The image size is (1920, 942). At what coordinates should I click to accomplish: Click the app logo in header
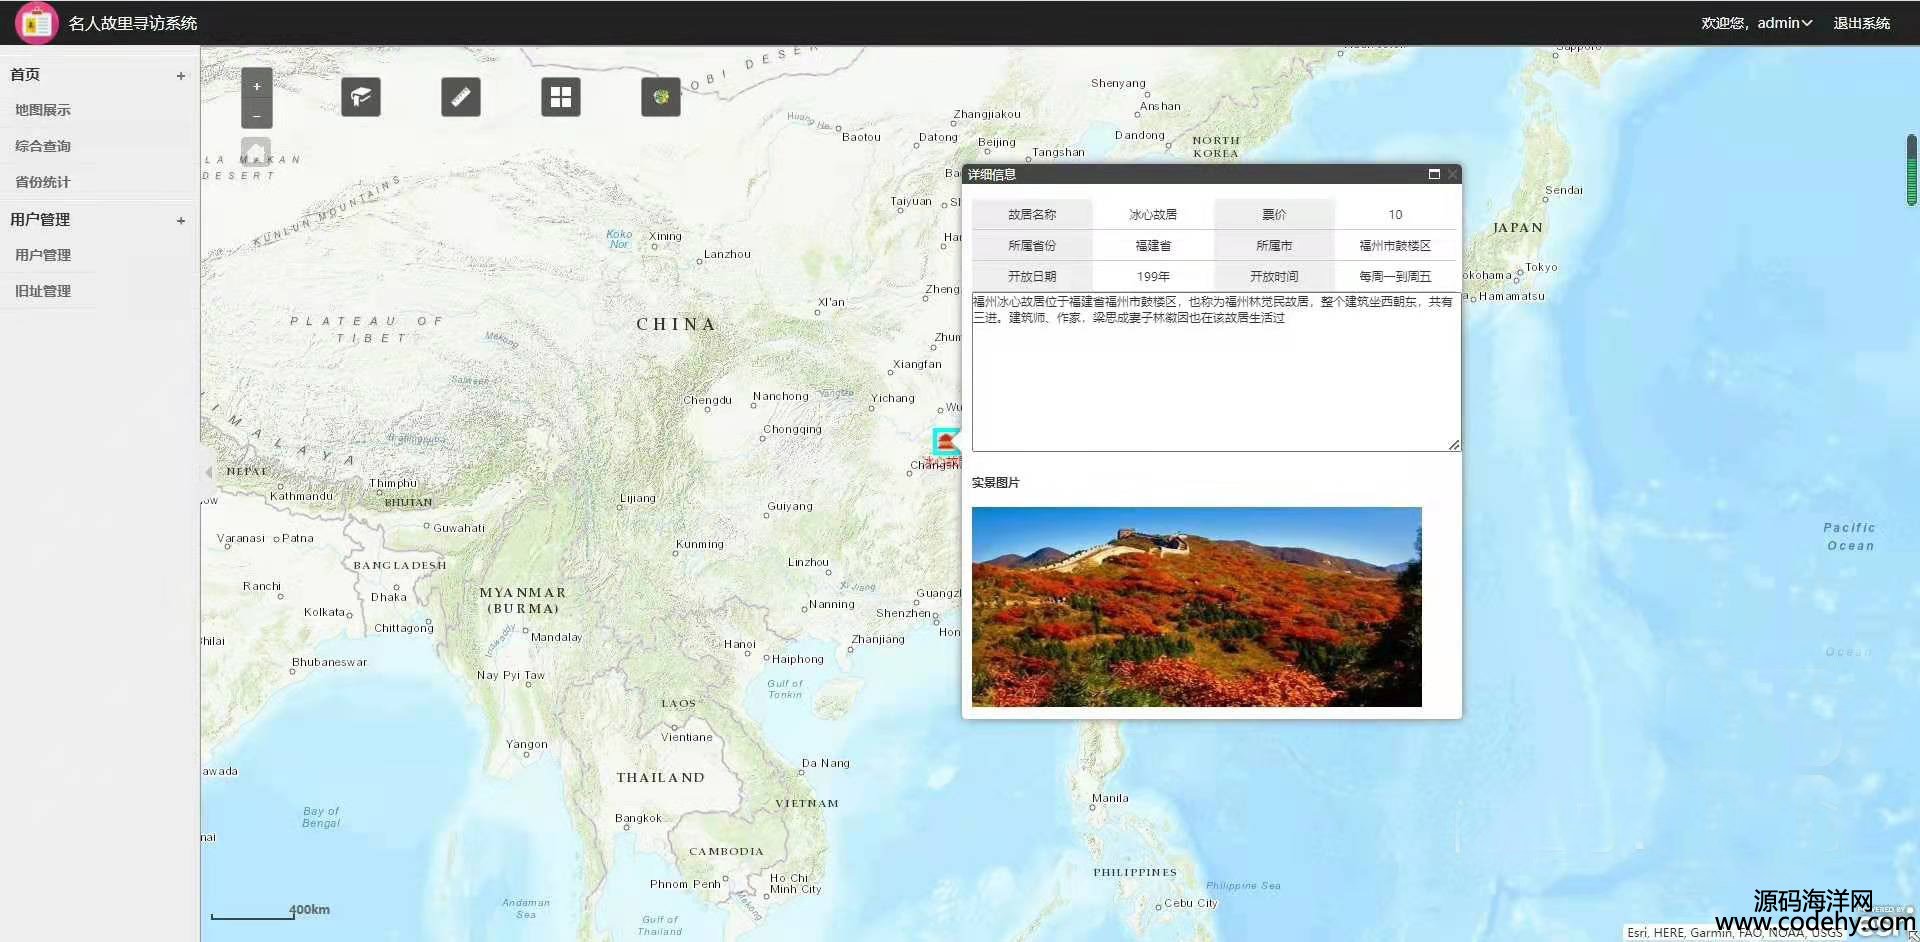click(37, 23)
